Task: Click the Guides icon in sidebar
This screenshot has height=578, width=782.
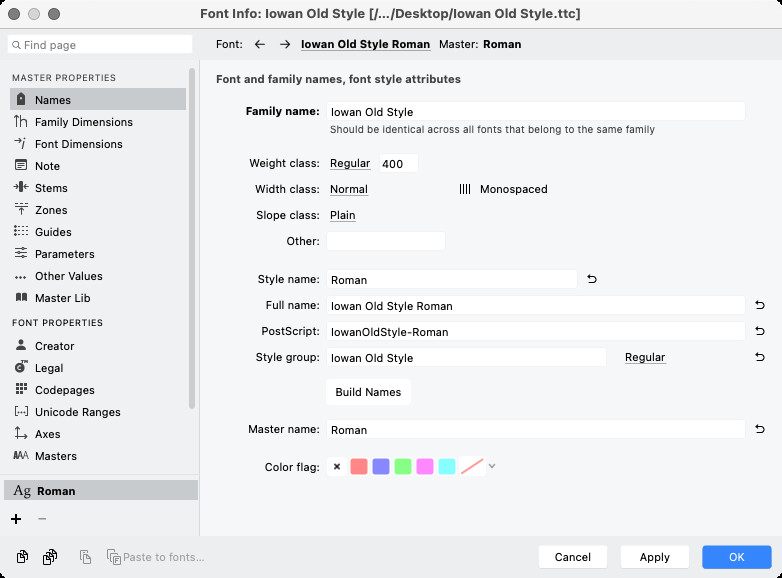Action: coord(21,231)
